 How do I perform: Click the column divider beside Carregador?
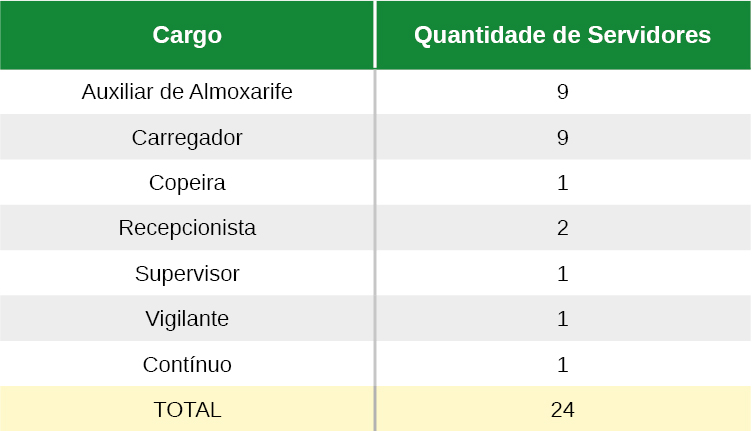pyautogui.click(x=375, y=137)
